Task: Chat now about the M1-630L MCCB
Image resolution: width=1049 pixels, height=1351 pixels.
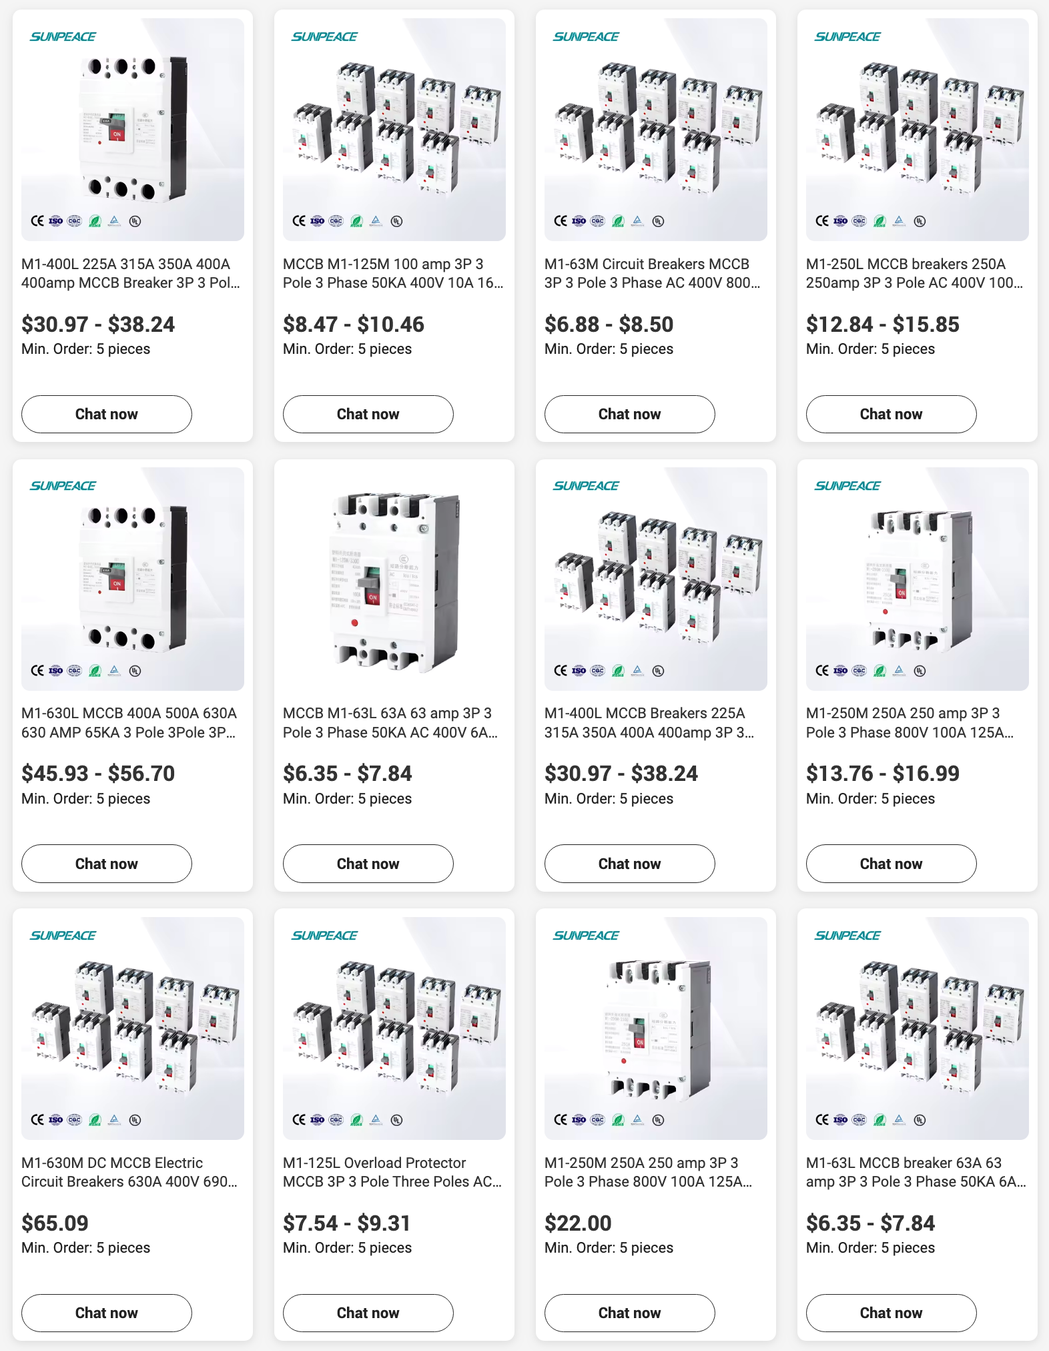Action: (x=106, y=864)
